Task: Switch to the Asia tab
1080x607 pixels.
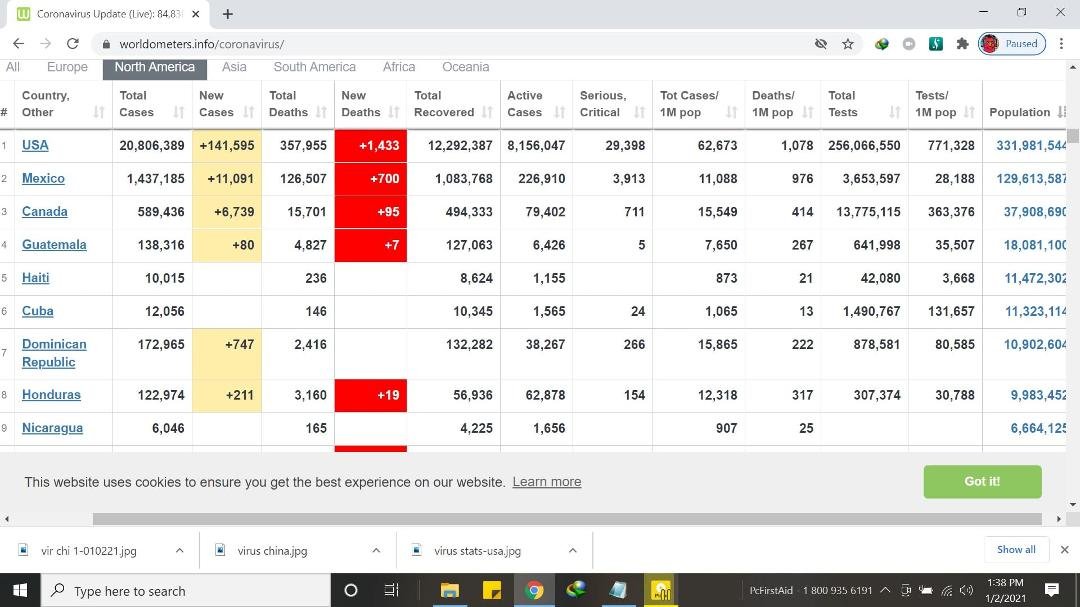Action: (234, 67)
